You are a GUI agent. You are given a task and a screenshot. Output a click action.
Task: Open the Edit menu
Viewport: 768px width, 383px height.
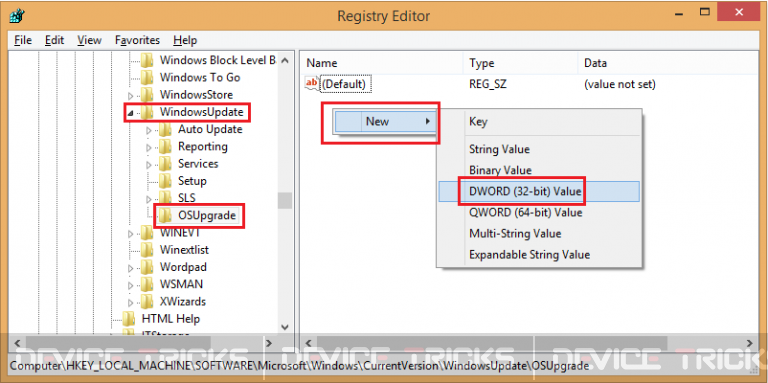tap(54, 40)
